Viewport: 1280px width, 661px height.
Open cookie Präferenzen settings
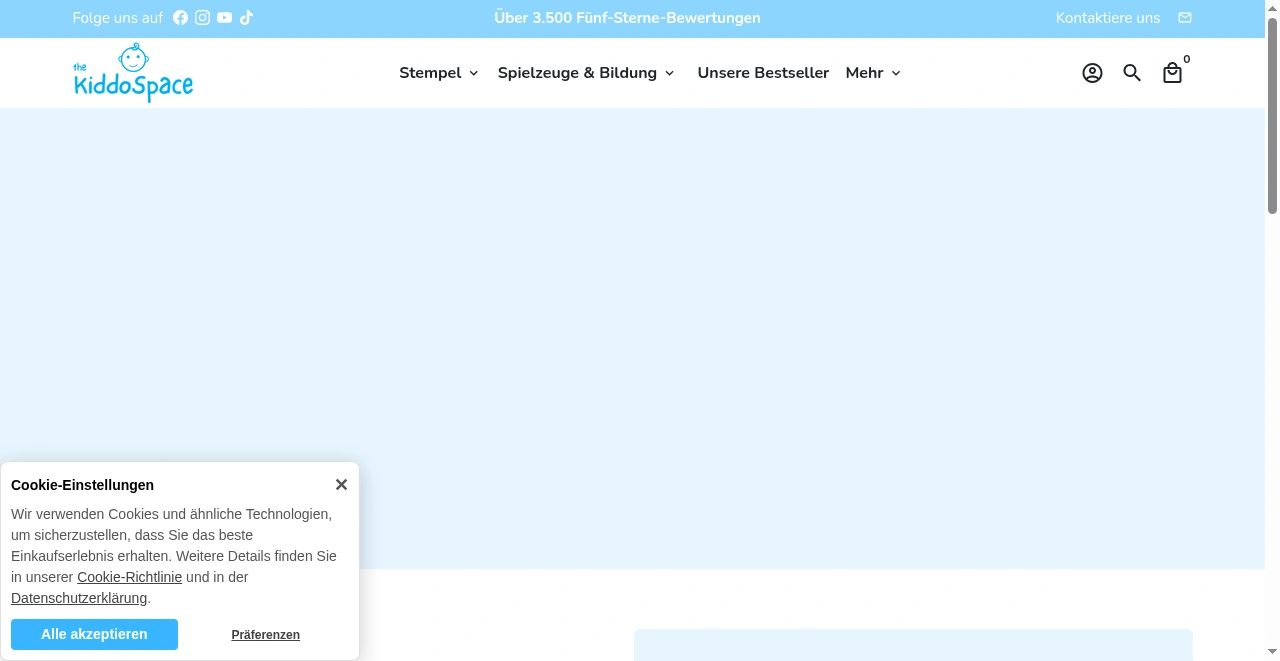pos(265,634)
